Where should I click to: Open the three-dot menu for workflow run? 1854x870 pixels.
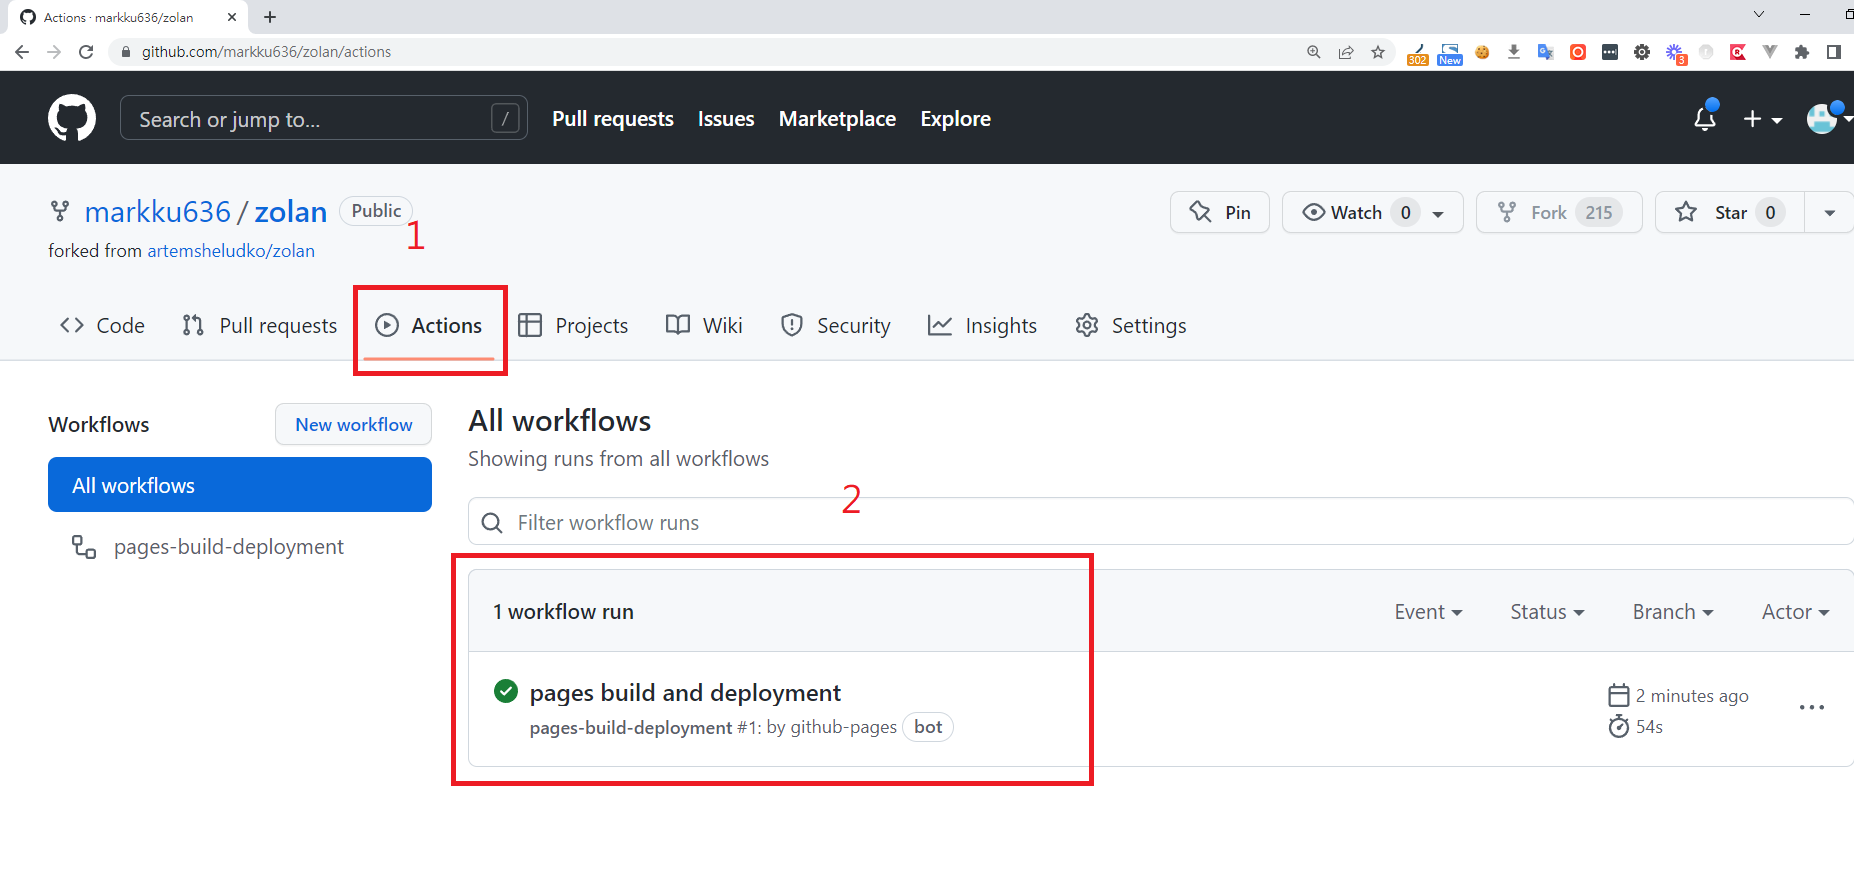(1811, 708)
